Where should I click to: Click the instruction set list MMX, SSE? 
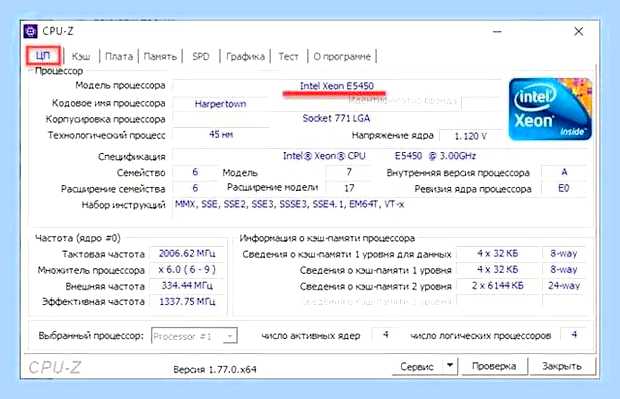coord(289,204)
